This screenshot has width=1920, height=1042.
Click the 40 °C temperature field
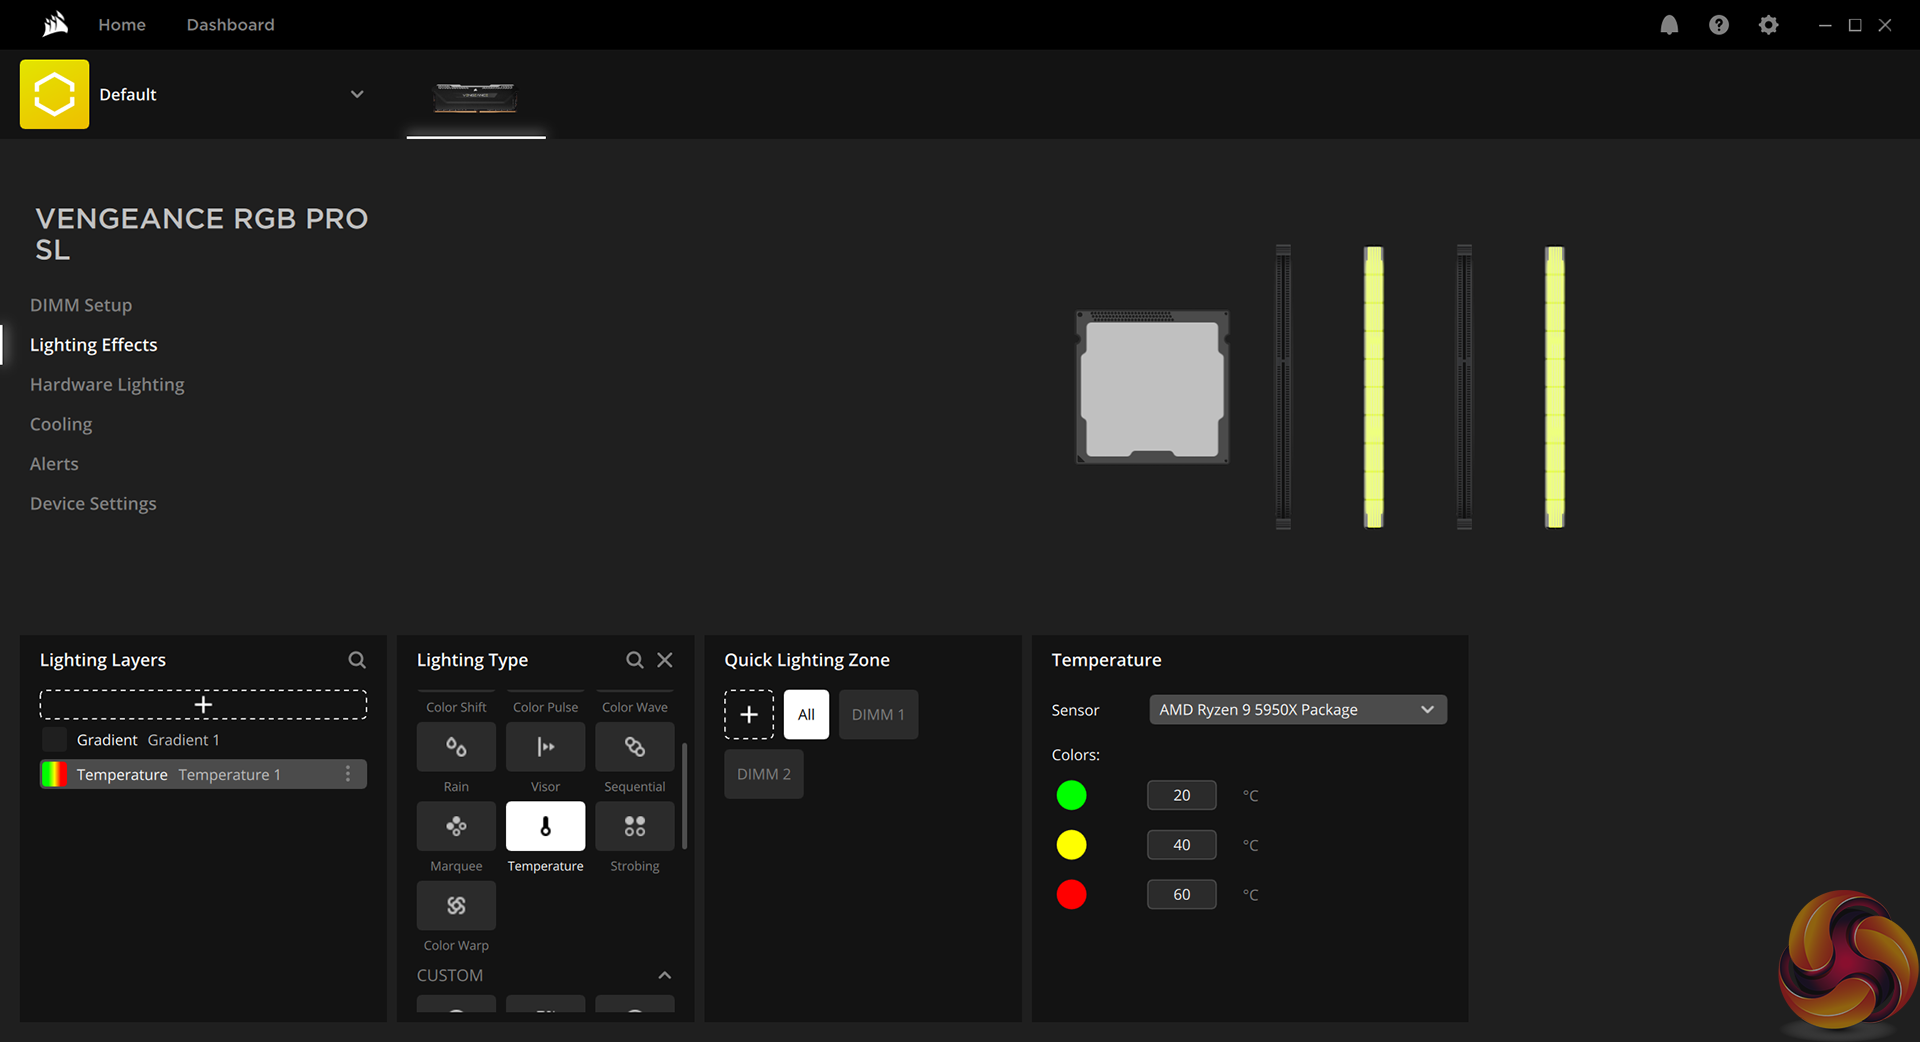point(1181,845)
